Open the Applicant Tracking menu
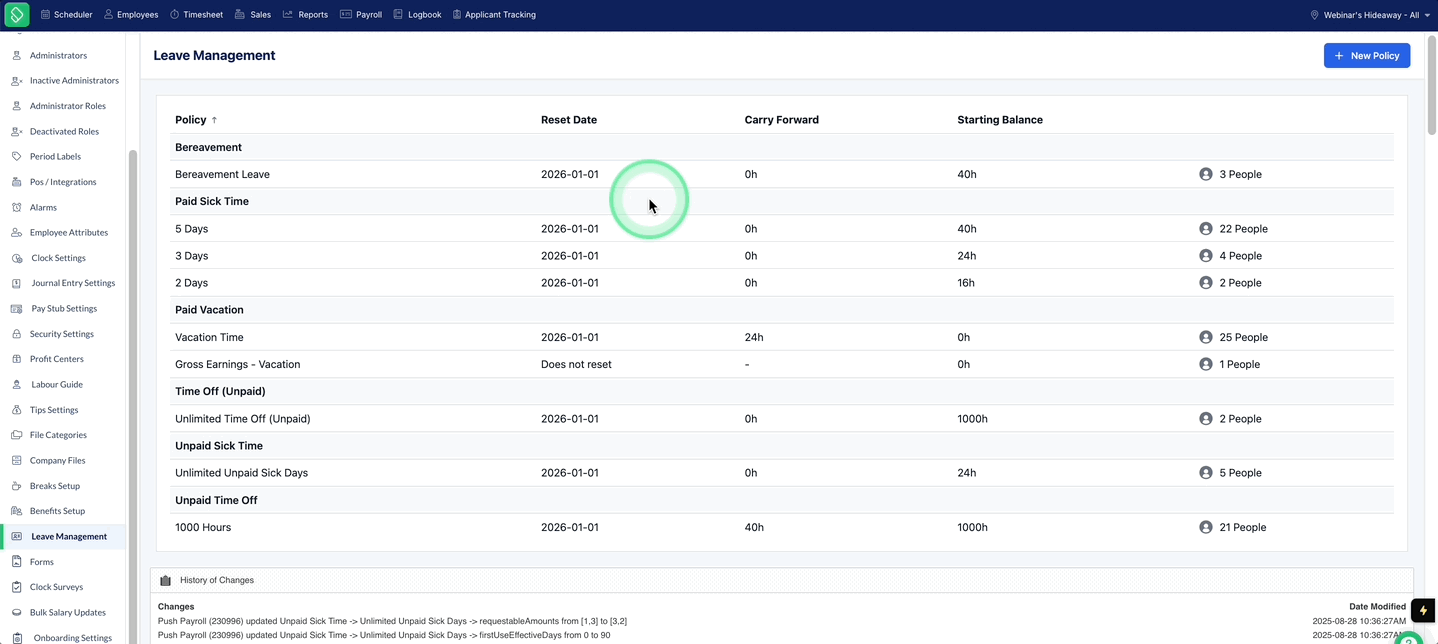The height and width of the screenshot is (644, 1438). click(494, 15)
